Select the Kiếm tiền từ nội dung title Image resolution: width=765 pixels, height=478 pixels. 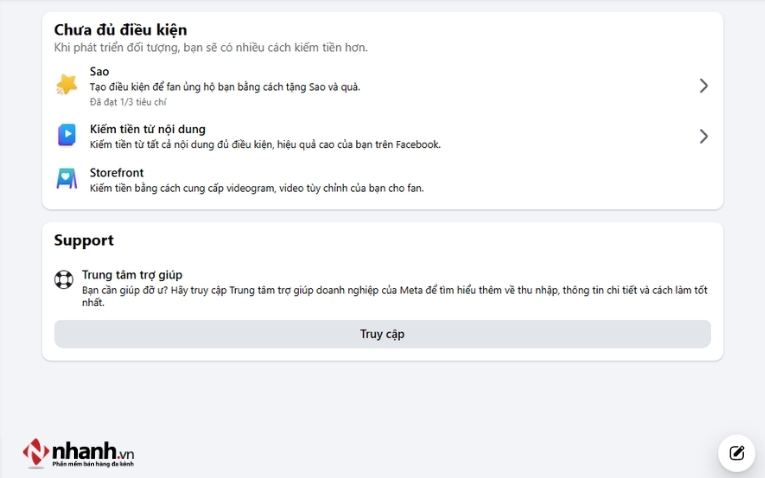point(147,129)
